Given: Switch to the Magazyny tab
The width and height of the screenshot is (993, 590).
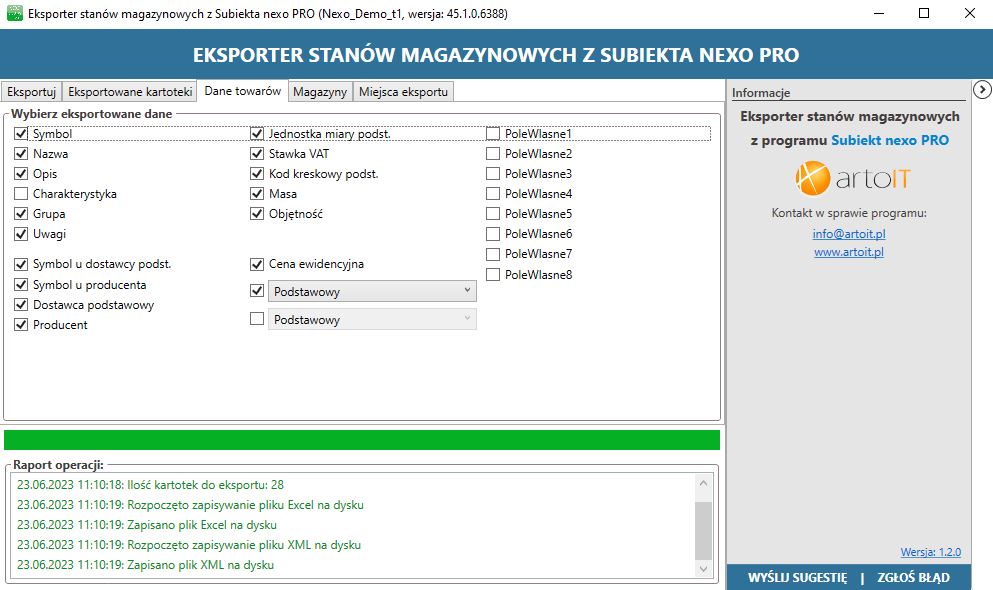Looking at the screenshot, I should (x=319, y=91).
